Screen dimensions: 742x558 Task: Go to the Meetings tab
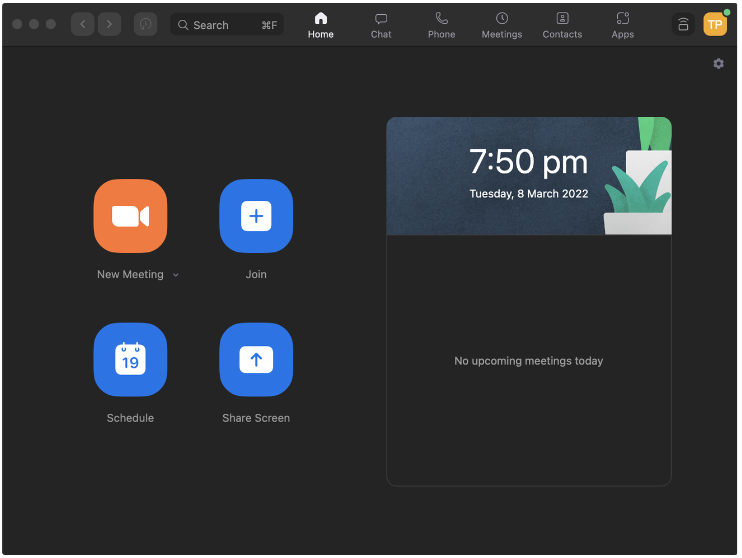(502, 25)
